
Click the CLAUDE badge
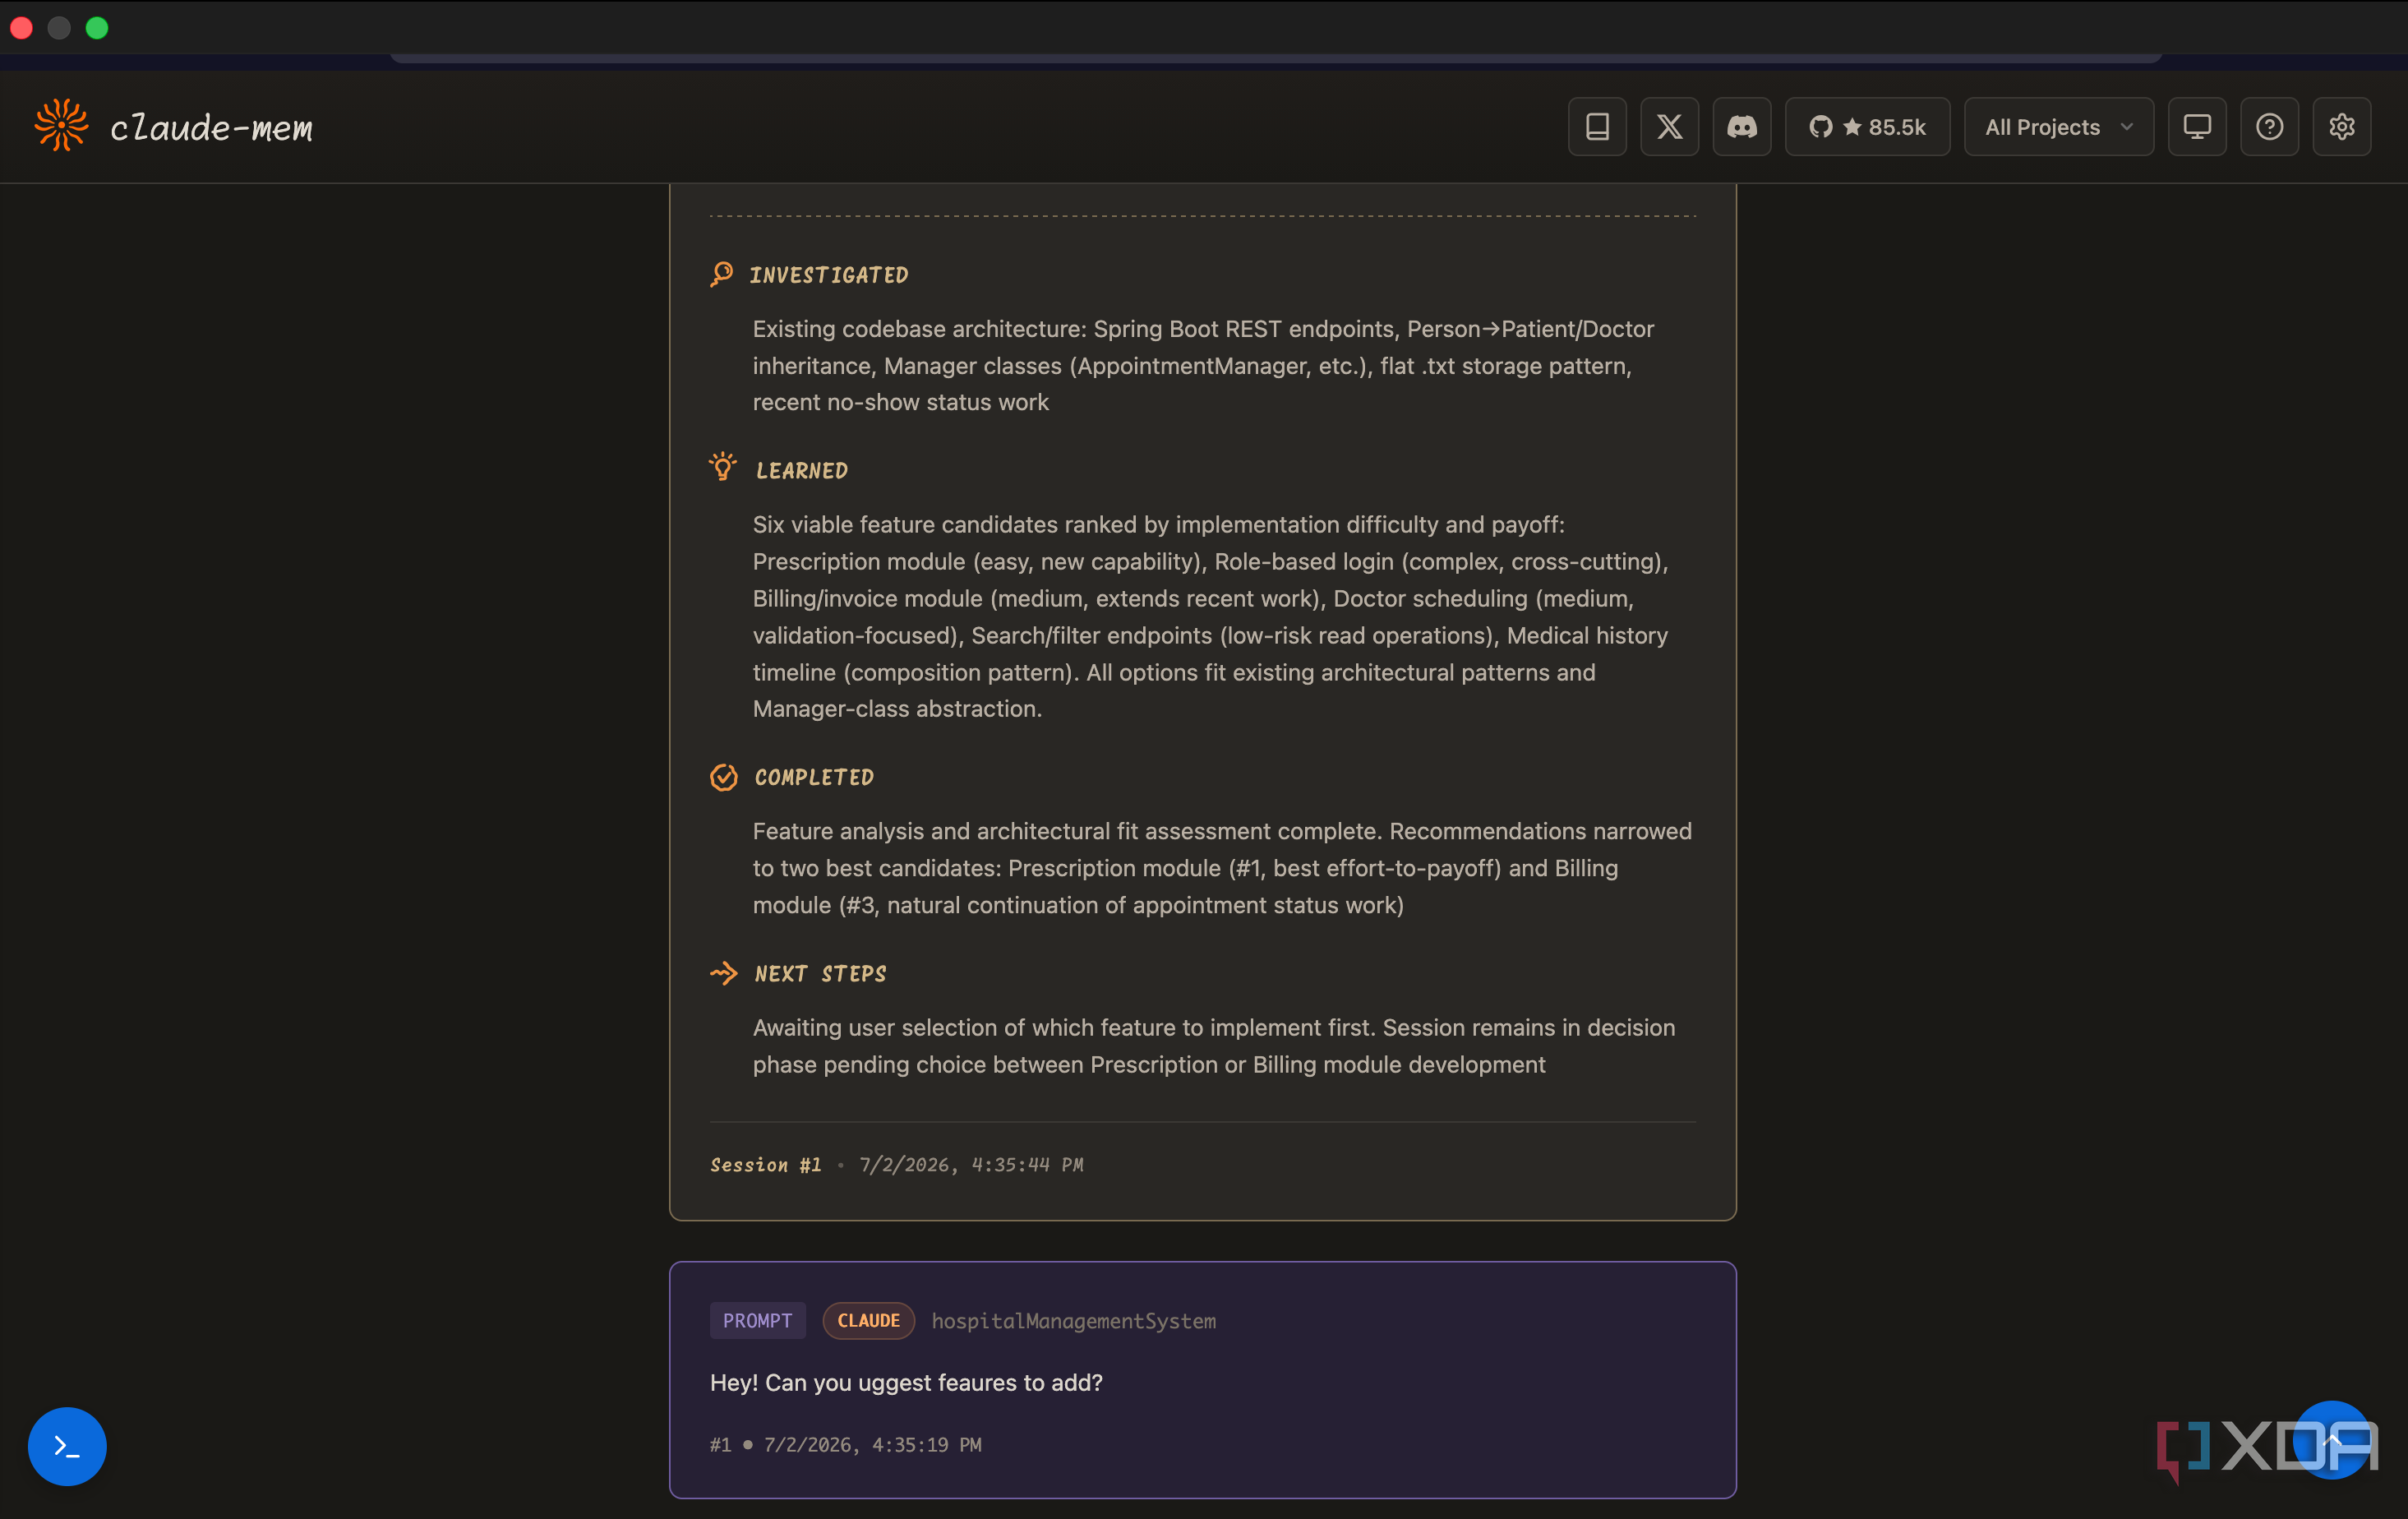868,1320
